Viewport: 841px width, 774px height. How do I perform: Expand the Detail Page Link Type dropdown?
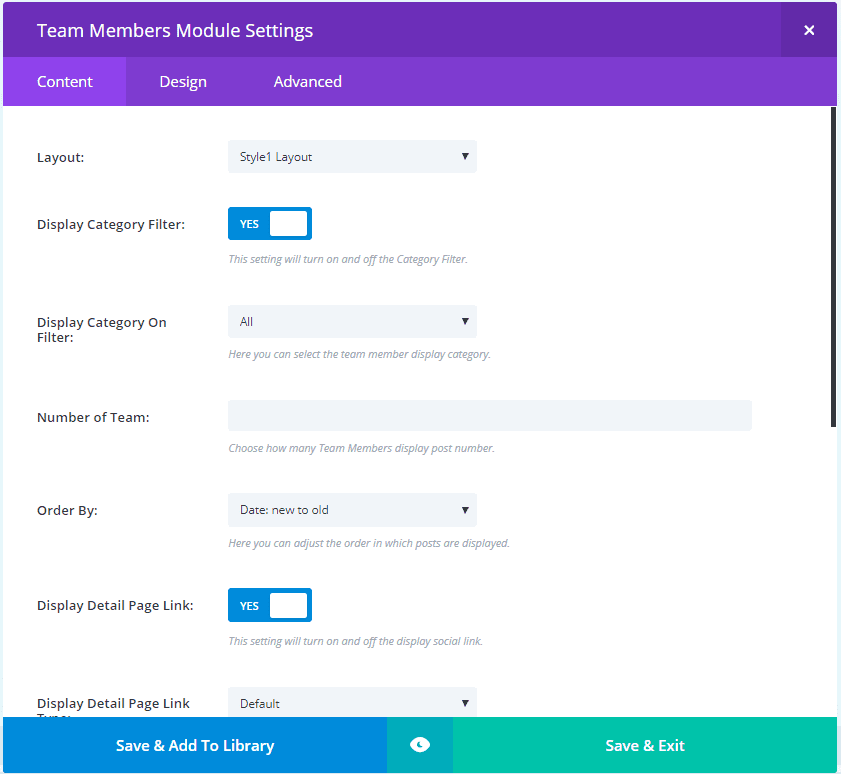(352, 703)
